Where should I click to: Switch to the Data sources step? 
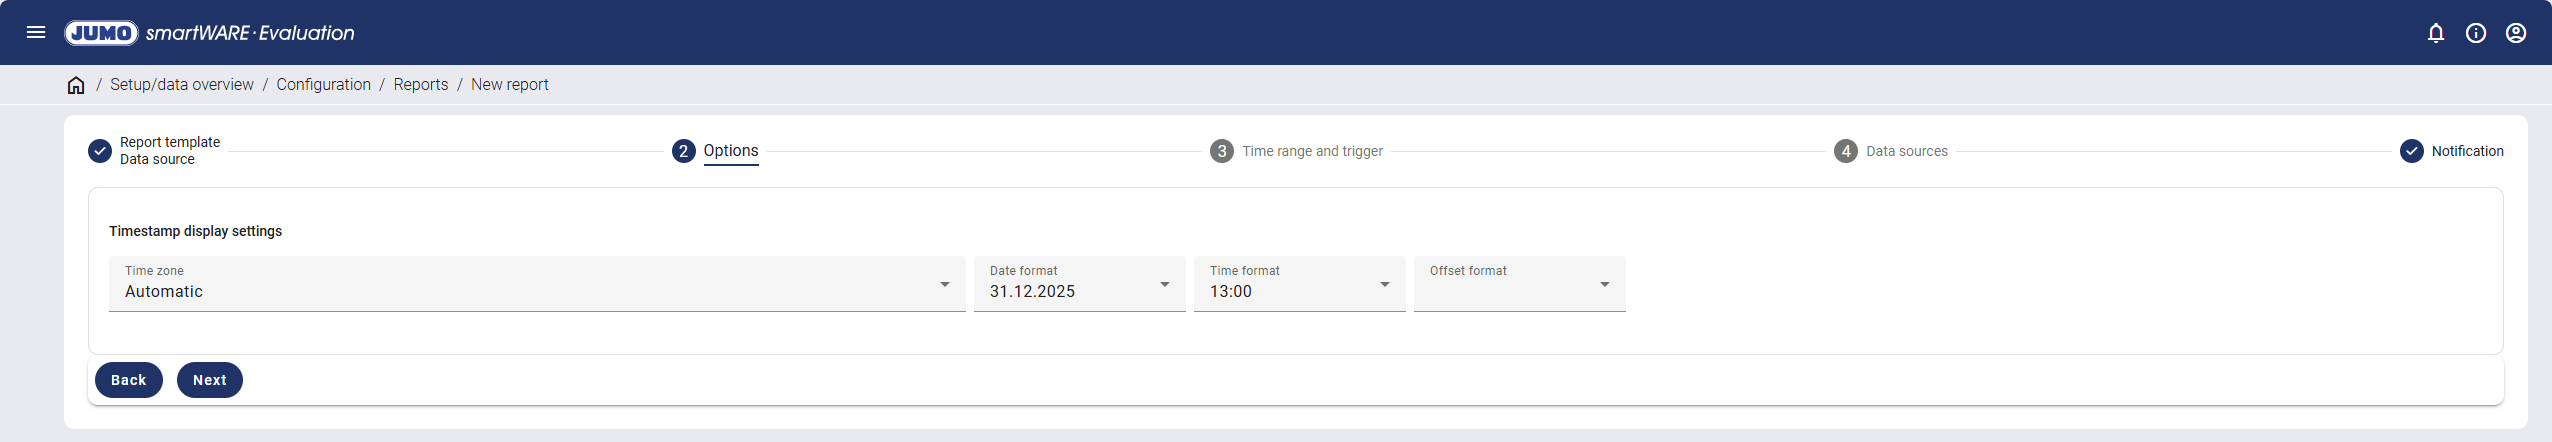[x=1906, y=151]
